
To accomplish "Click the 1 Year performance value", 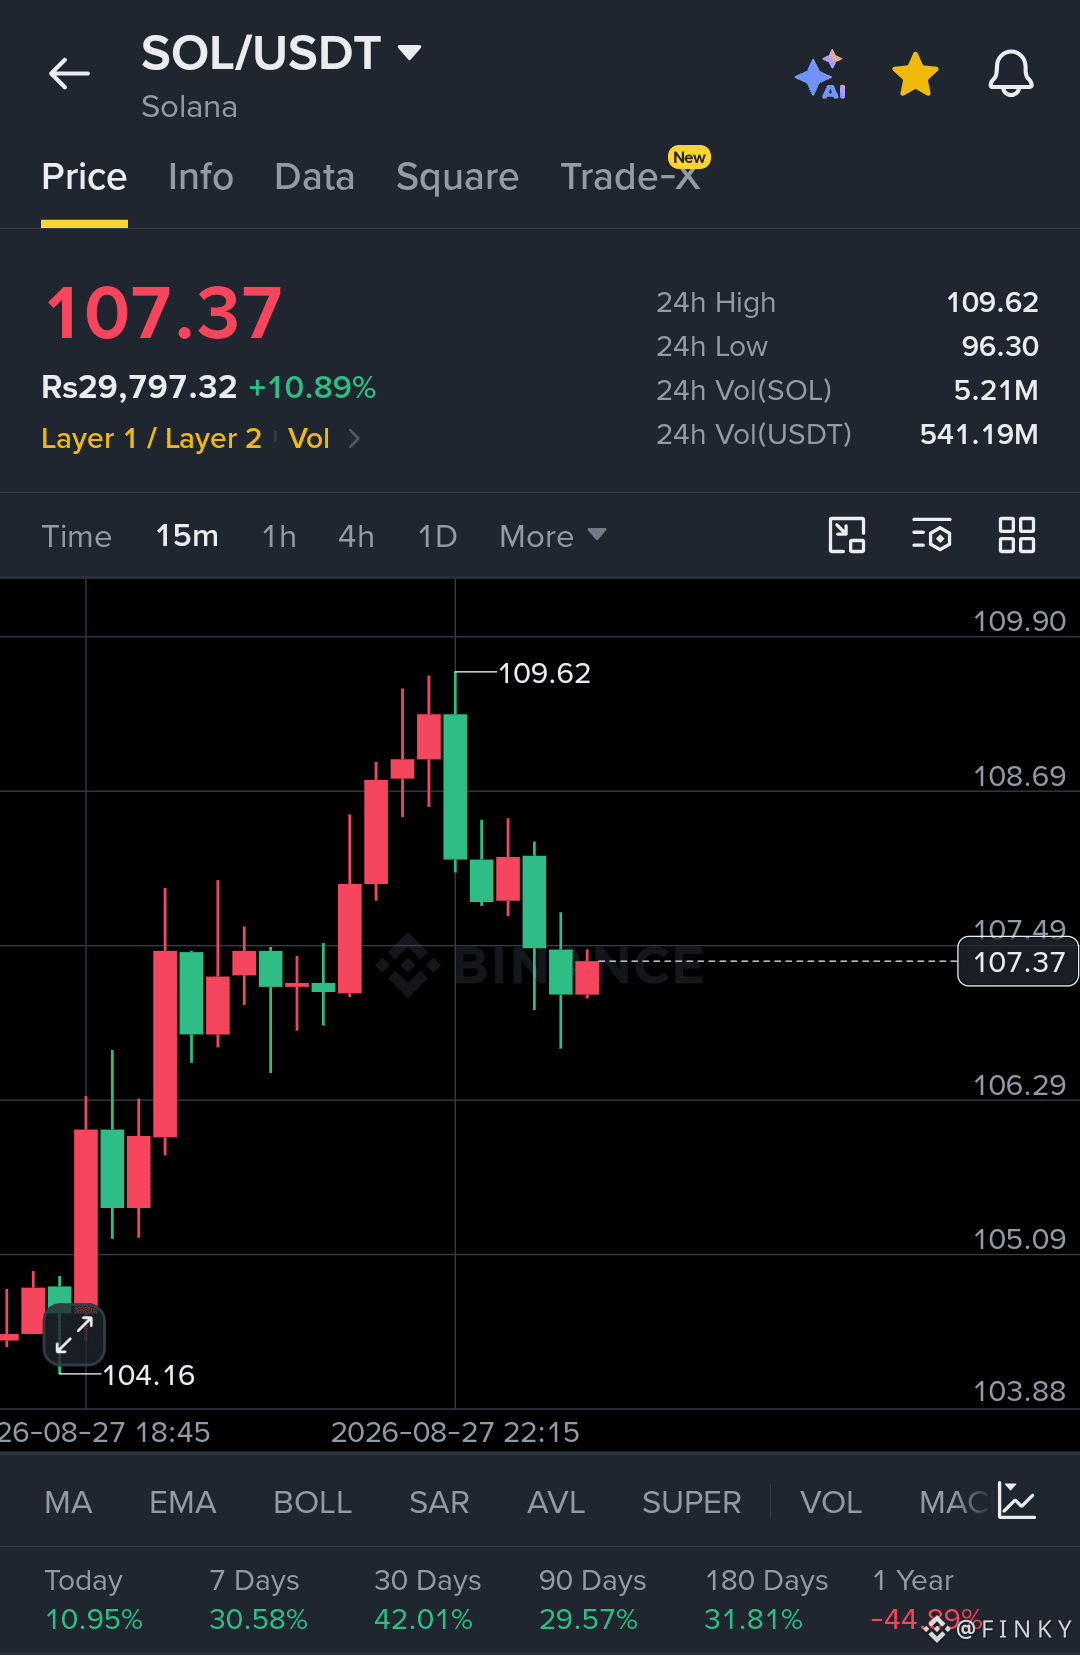I will (926, 1619).
